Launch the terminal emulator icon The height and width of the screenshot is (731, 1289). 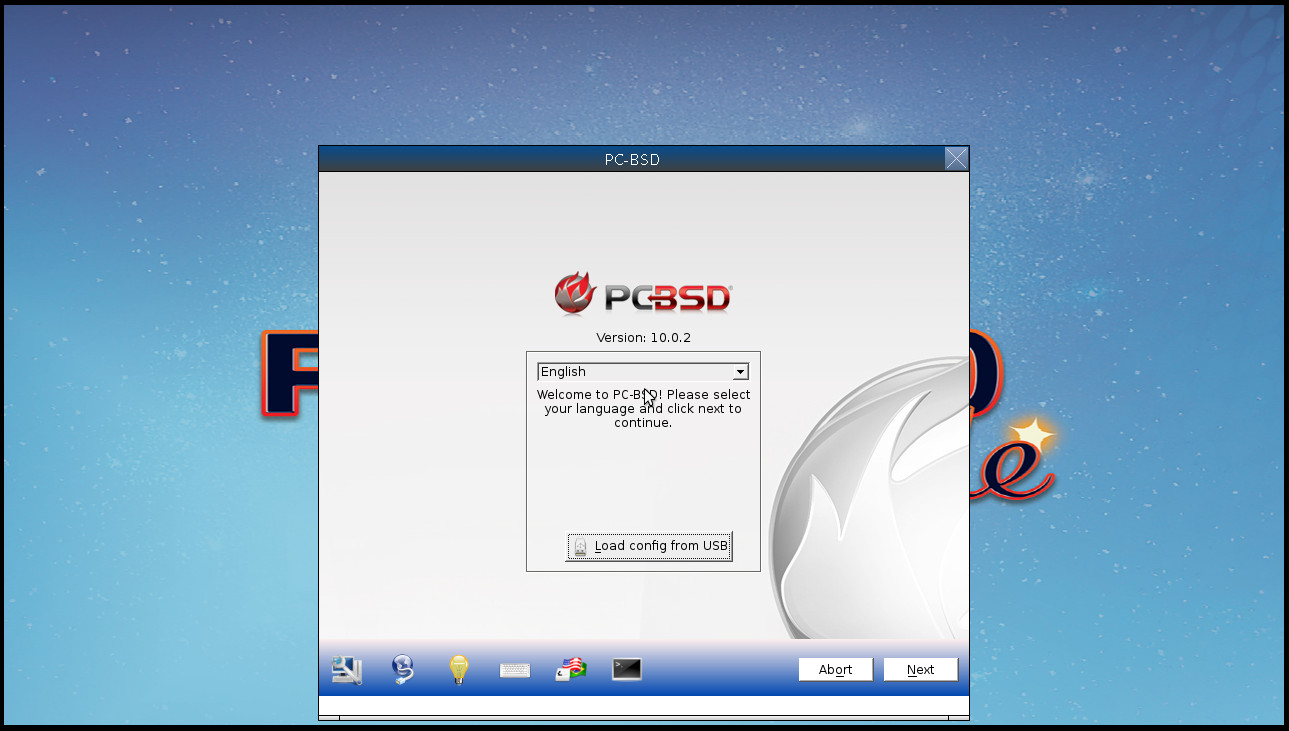626,669
